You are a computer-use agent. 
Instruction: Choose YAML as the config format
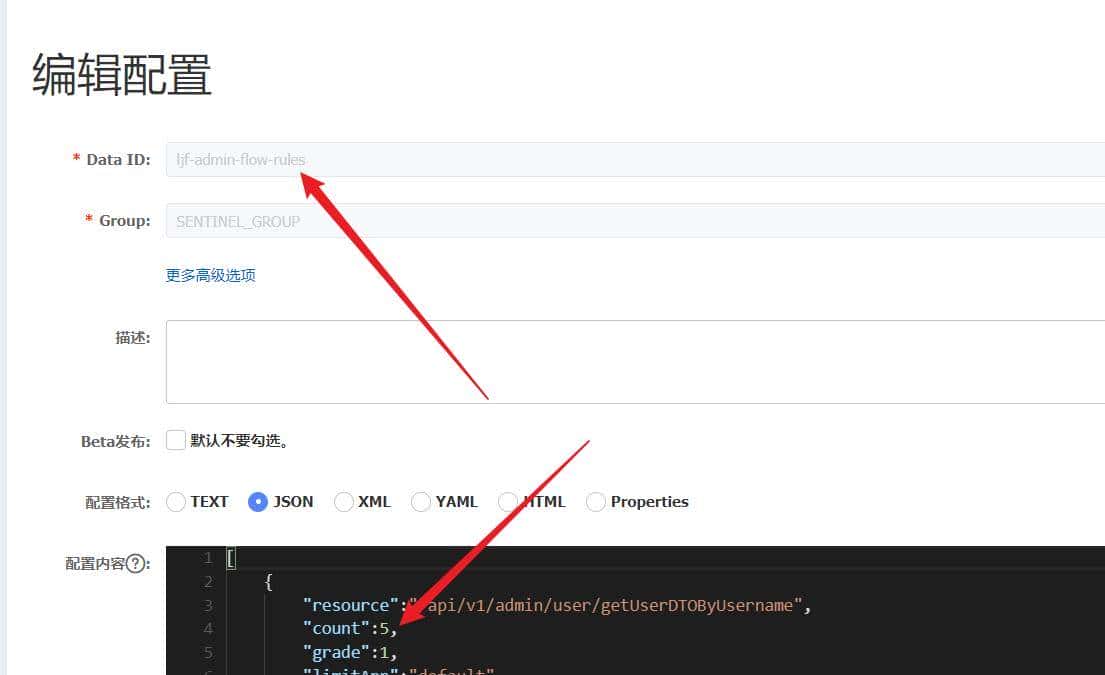[421, 502]
